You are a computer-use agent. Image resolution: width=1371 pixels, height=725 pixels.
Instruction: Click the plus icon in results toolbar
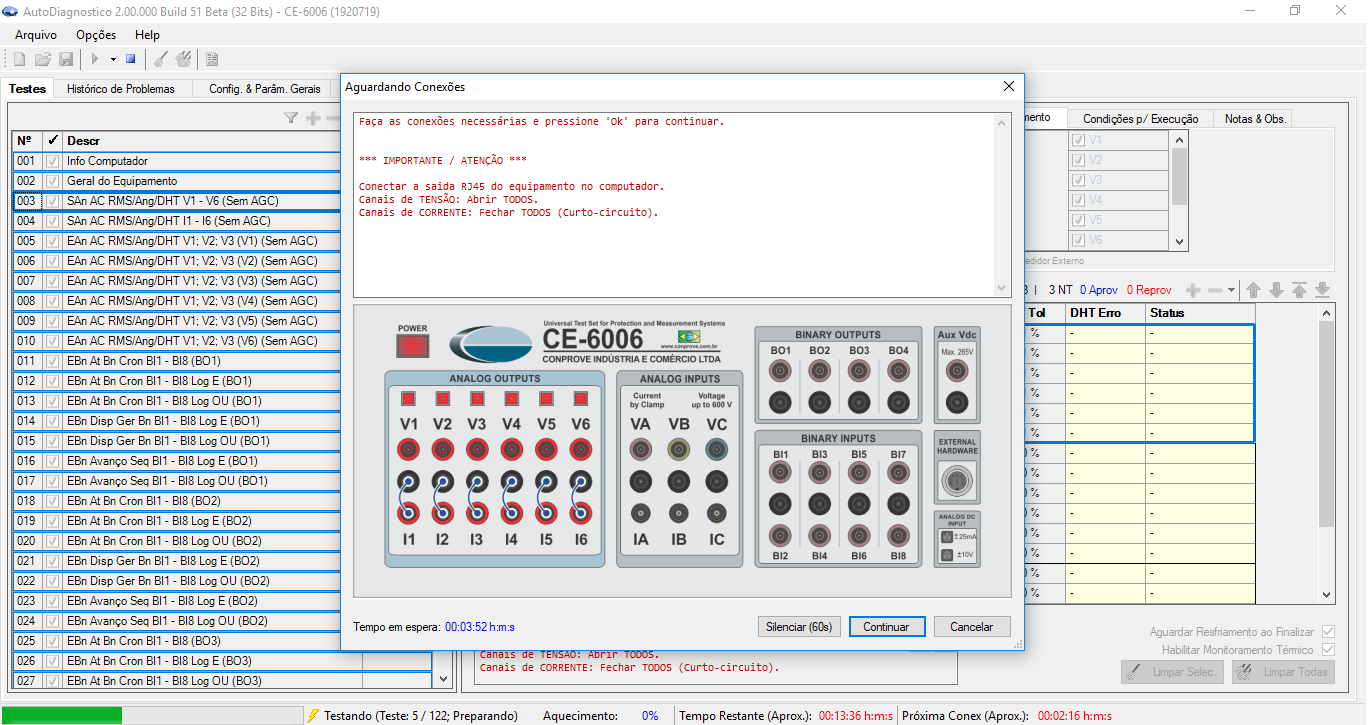coord(1193,290)
